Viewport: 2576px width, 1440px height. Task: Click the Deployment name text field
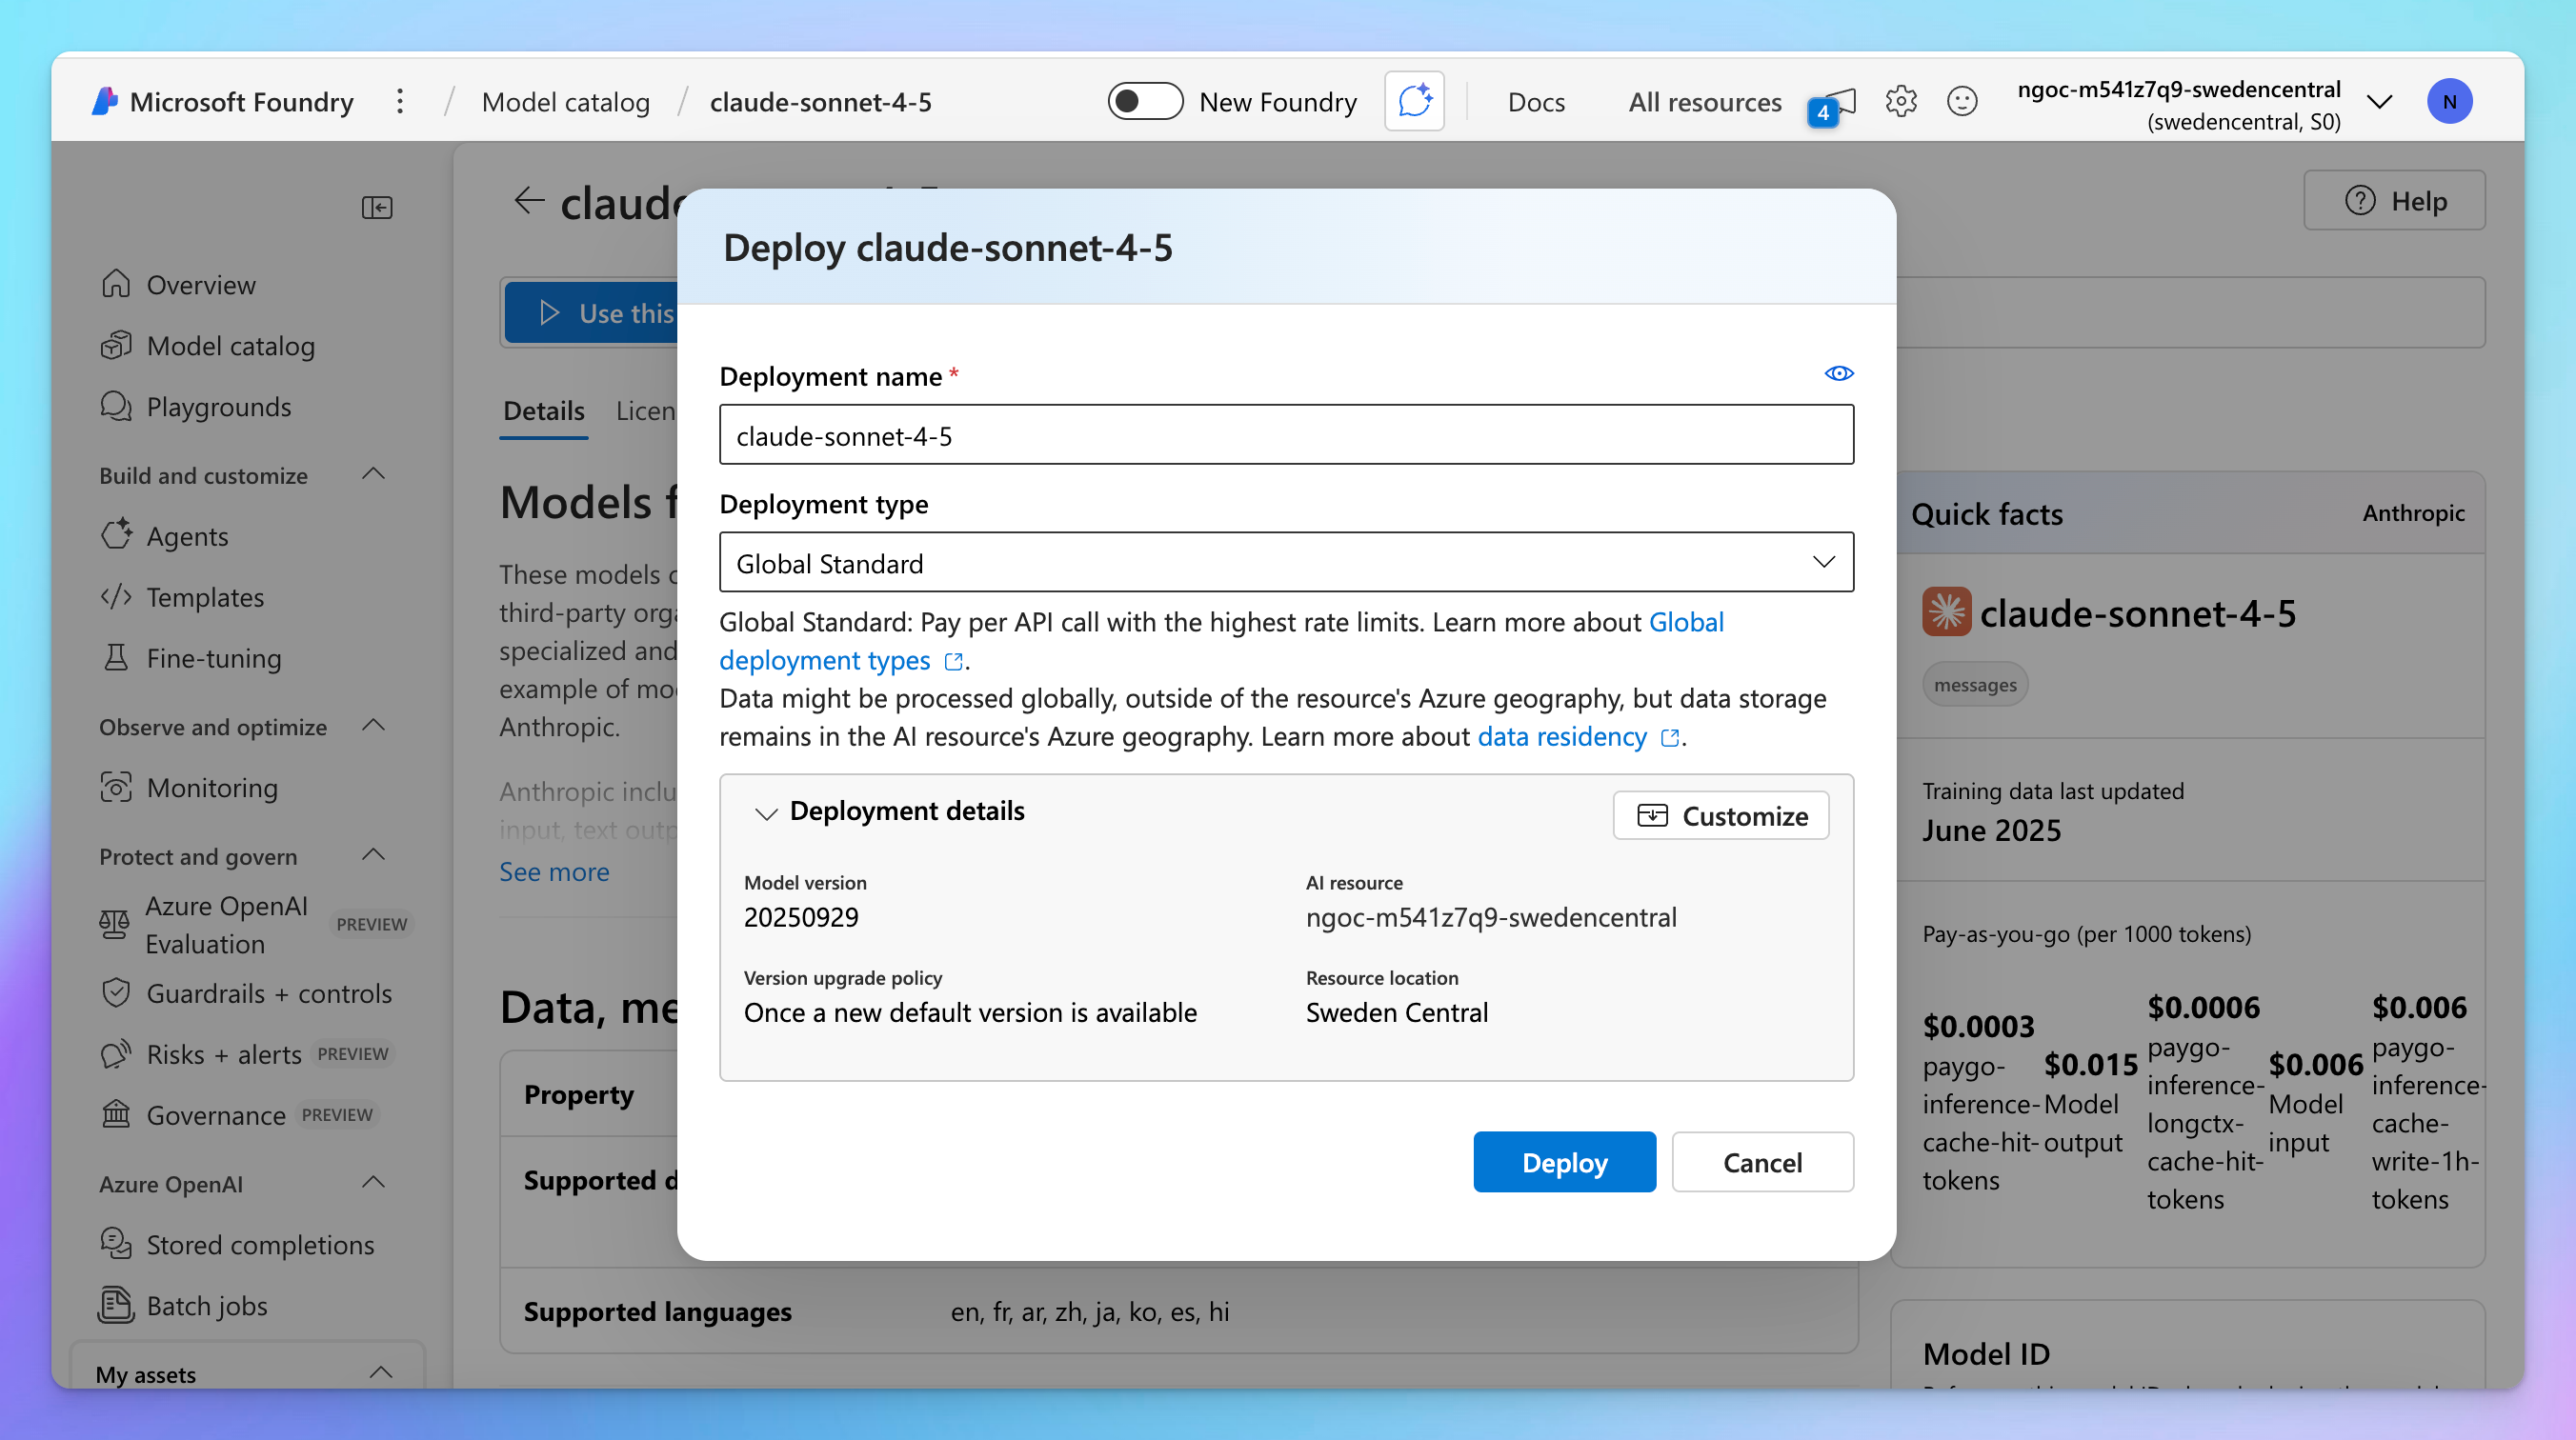1286,435
